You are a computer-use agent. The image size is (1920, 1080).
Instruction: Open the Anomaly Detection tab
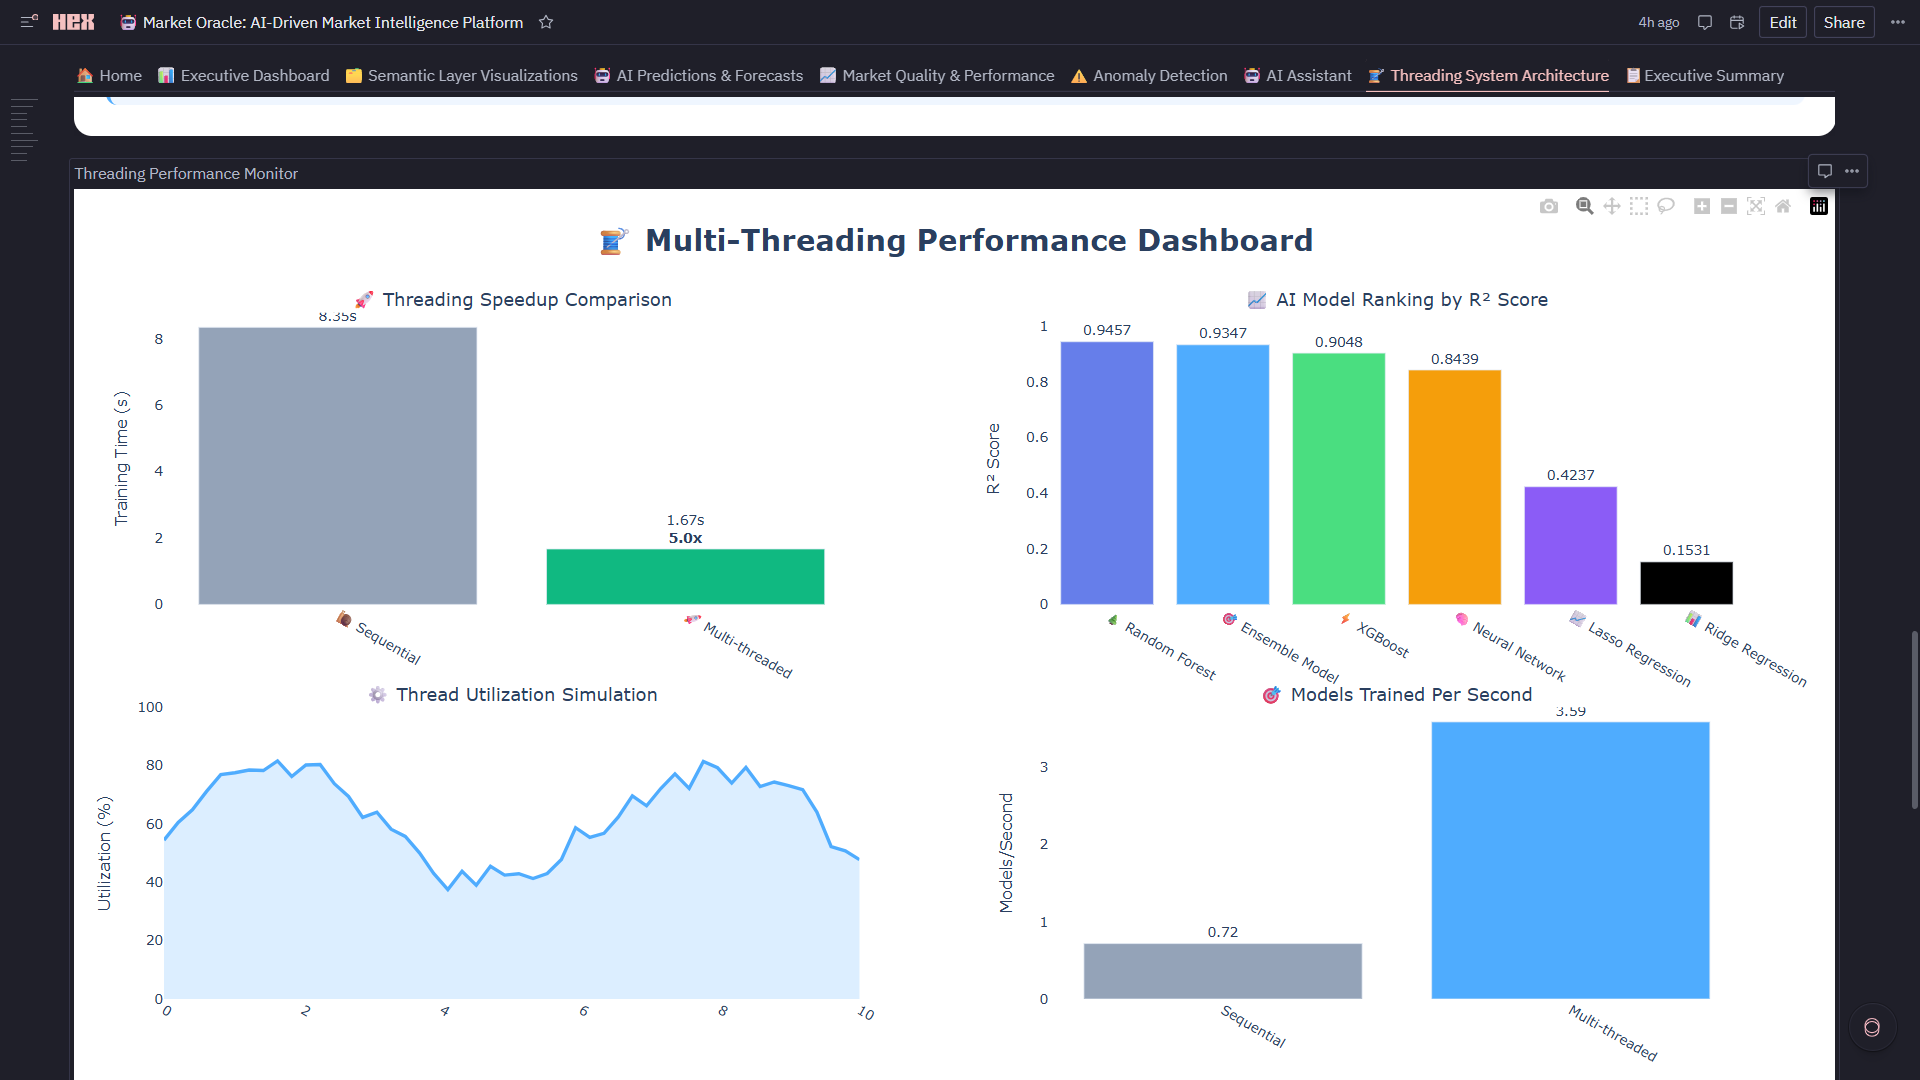[1149, 76]
